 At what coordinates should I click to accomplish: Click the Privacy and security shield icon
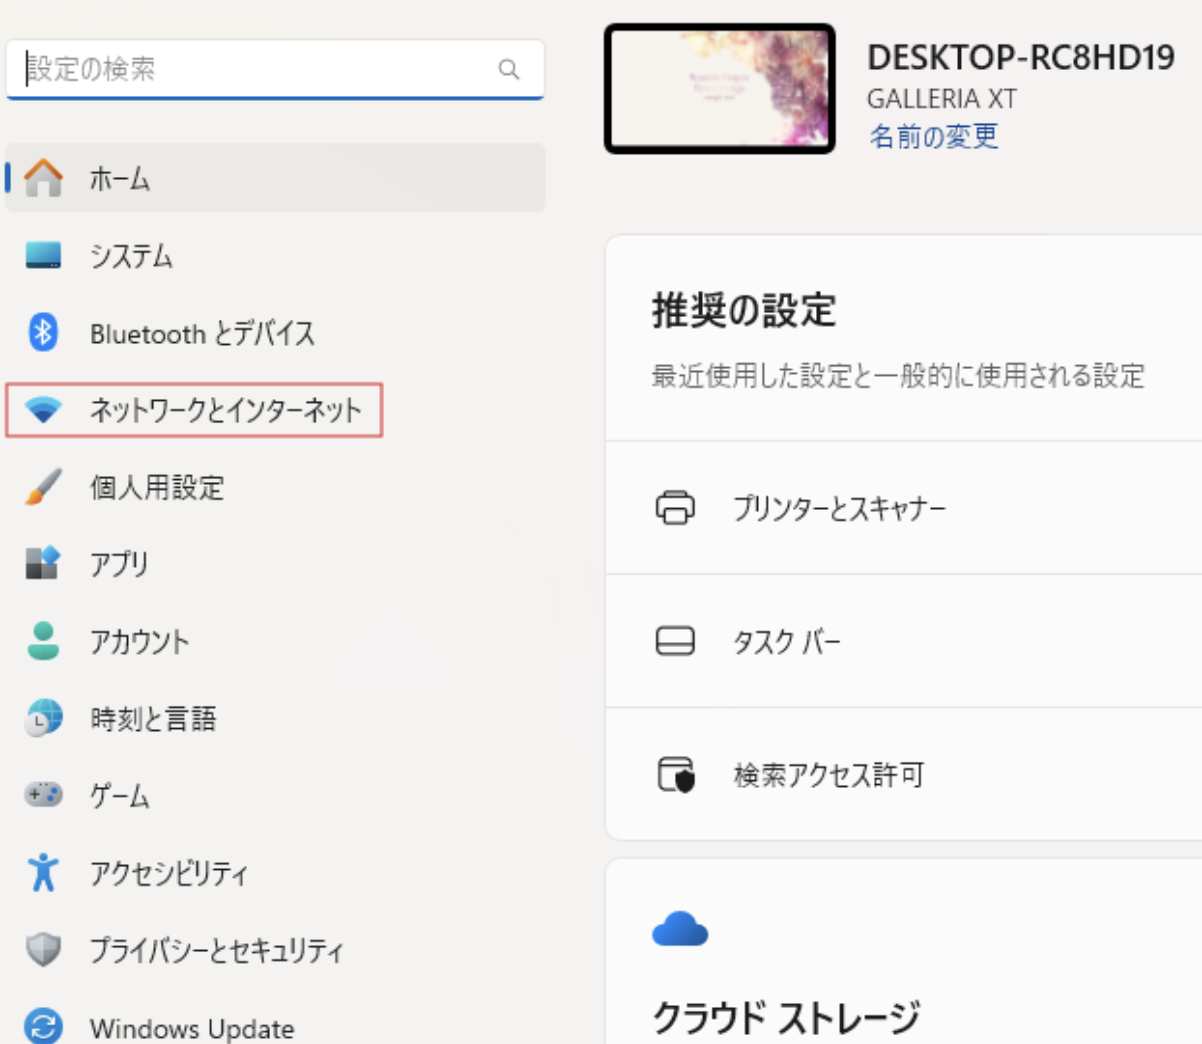43,949
